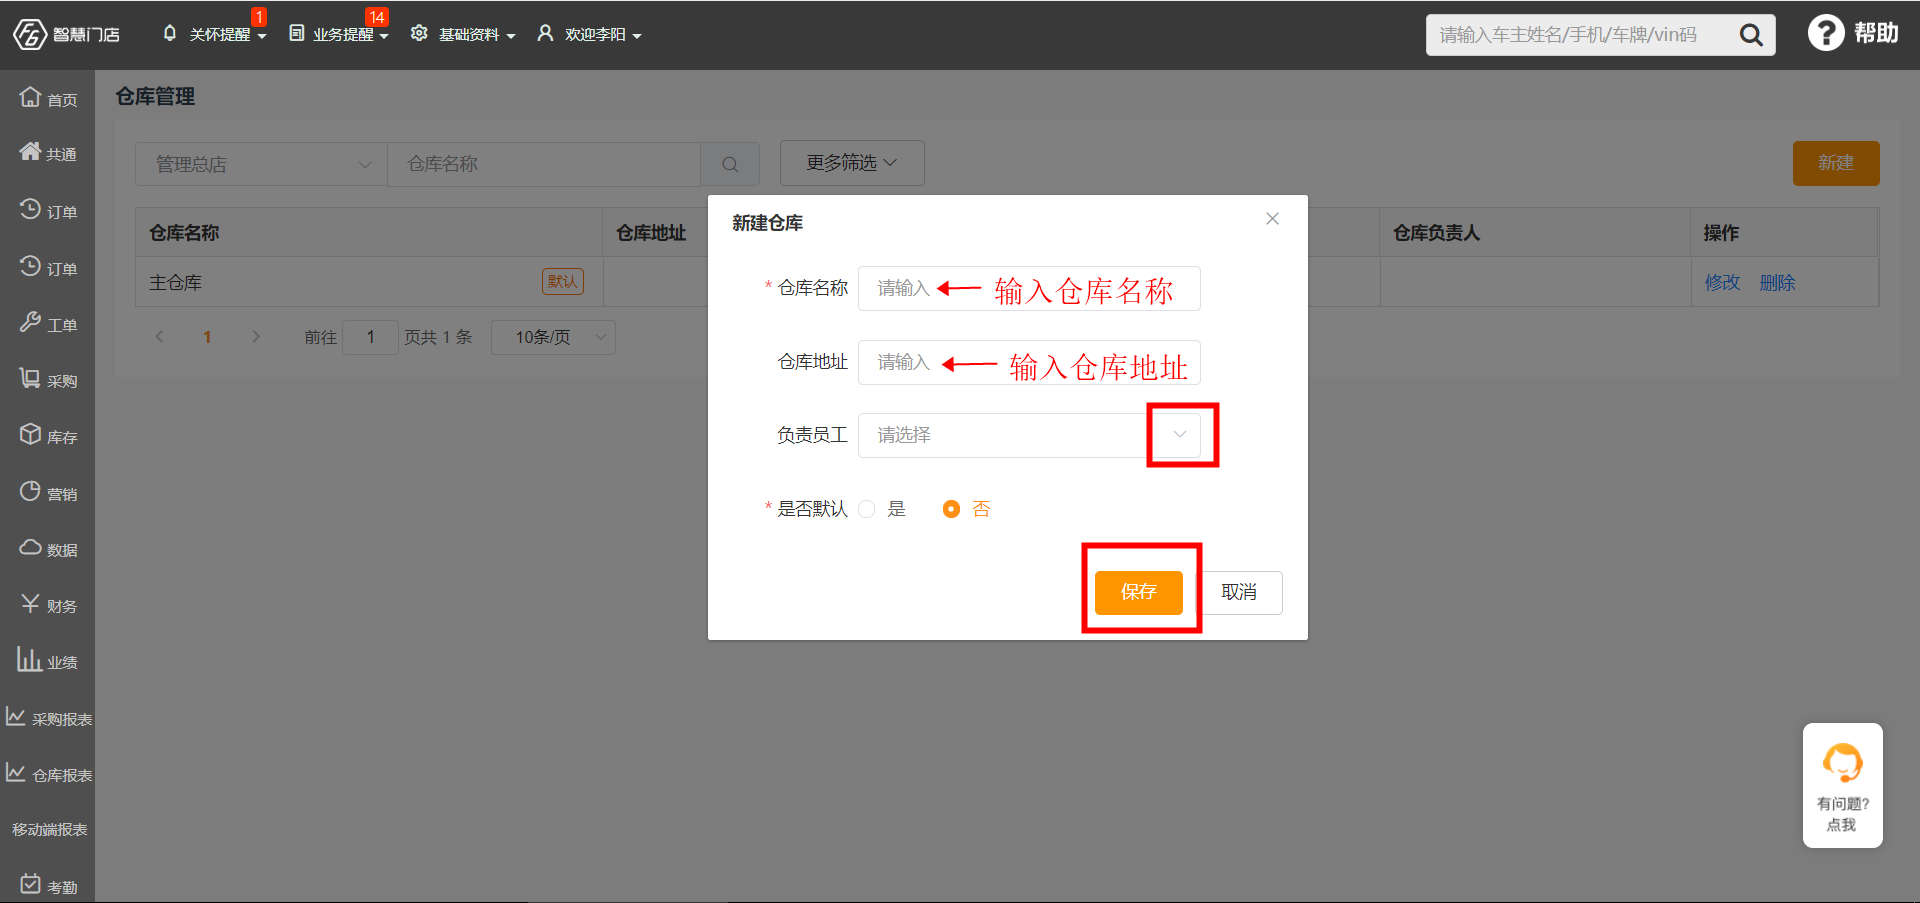Open 采购 cart item in sidebar
Viewport: 1920px width, 903px height.
(x=47, y=379)
